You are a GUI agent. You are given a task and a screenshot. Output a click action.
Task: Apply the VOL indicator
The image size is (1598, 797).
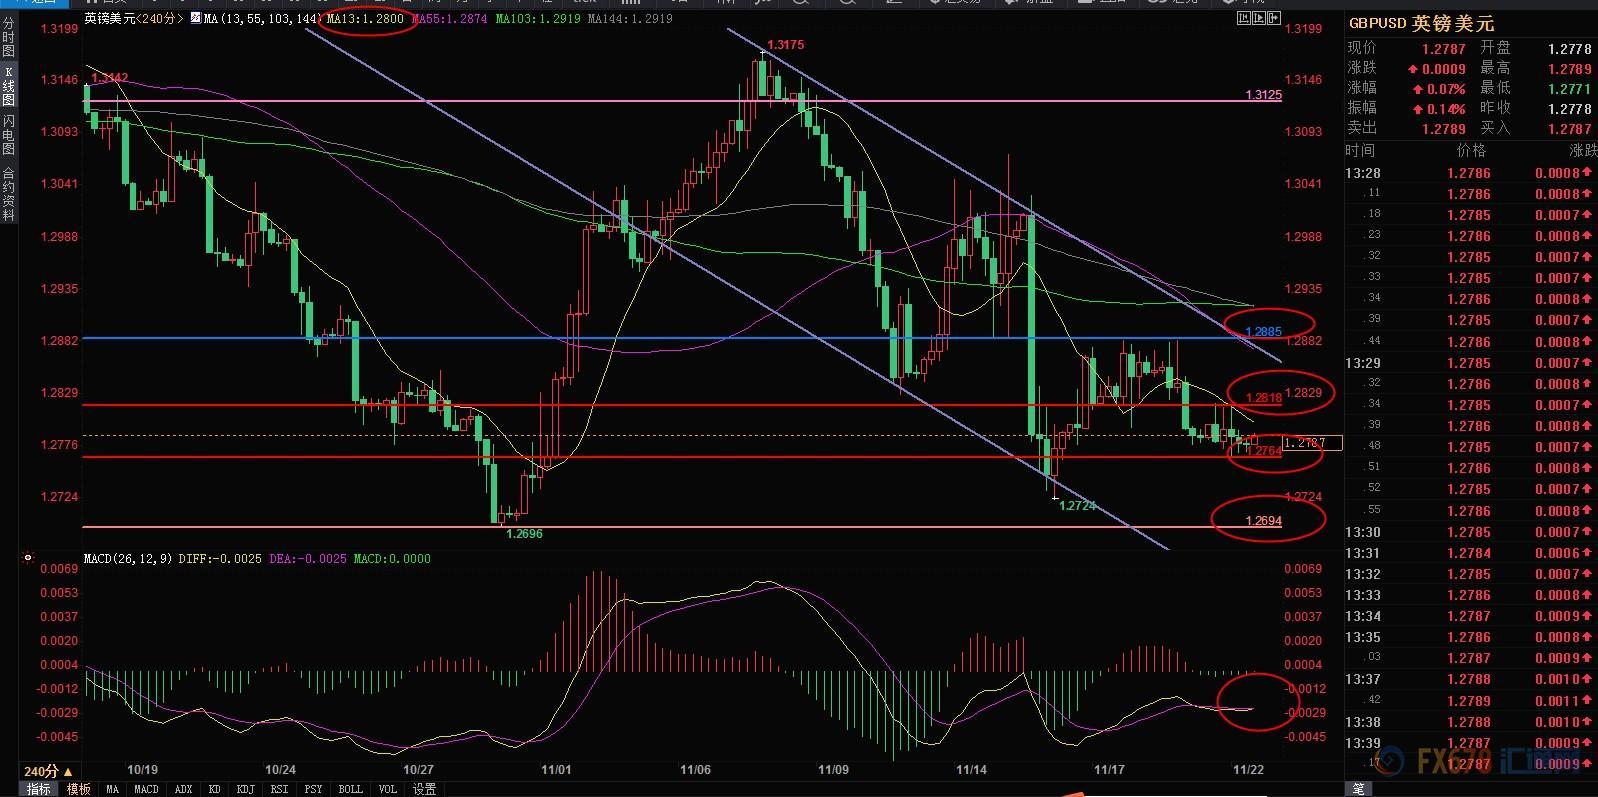pos(387,789)
